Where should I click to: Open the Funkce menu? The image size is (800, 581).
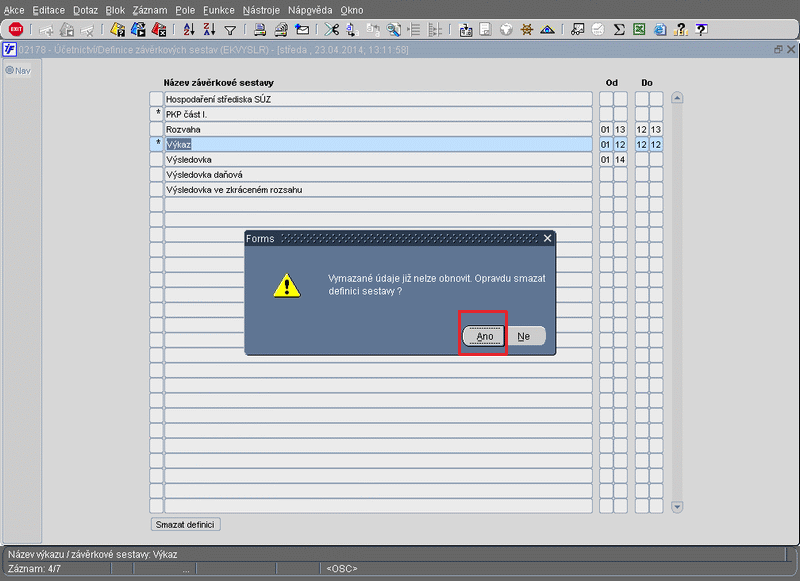point(218,10)
